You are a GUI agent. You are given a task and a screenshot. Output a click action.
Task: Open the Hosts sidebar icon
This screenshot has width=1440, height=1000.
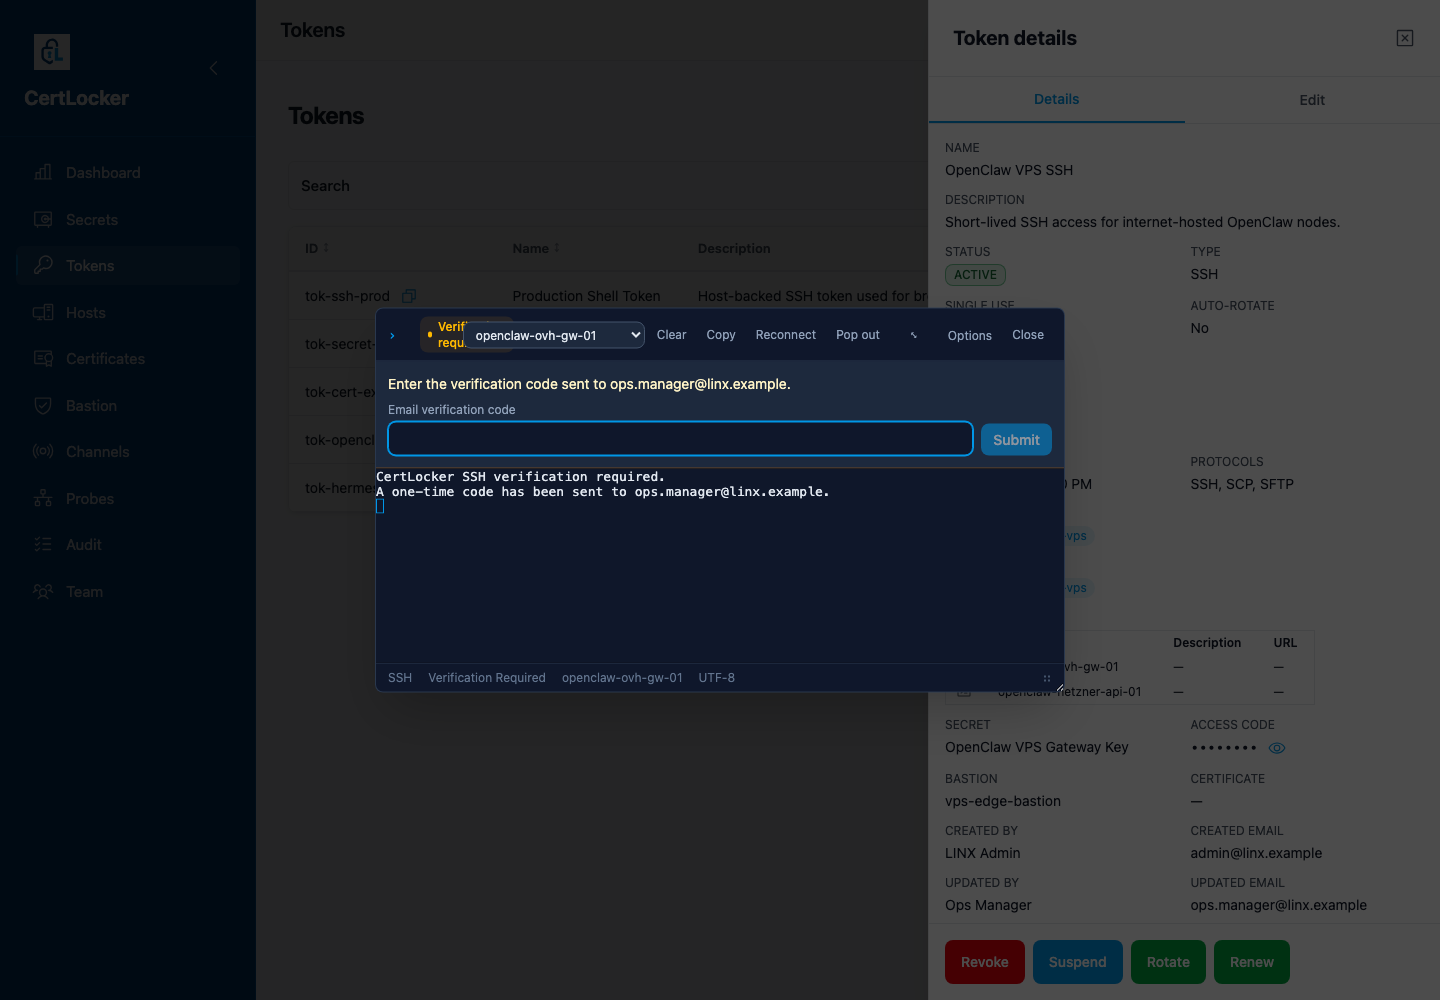pyautogui.click(x=43, y=312)
